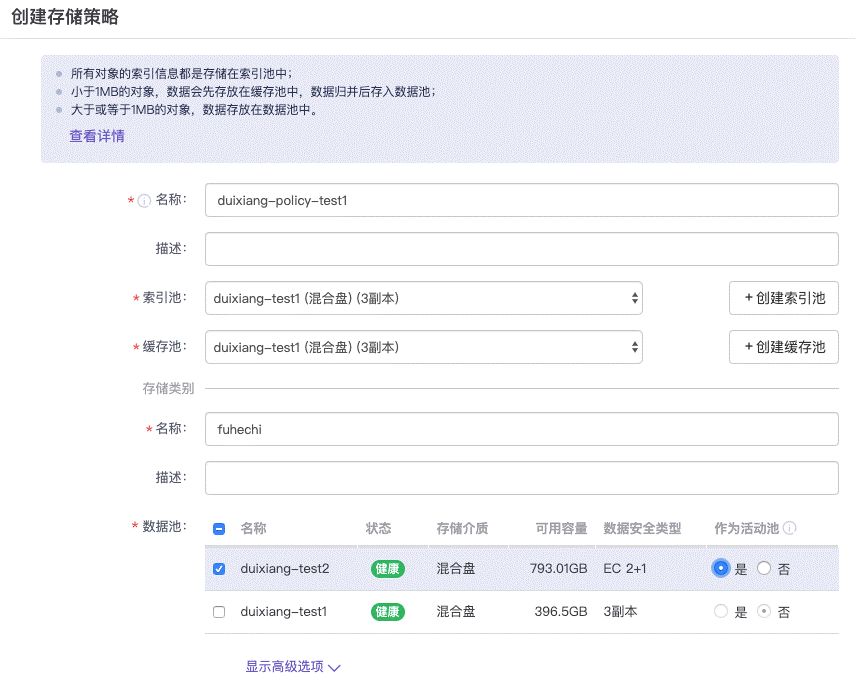
Task: Click the 可用容量 column header
Action: [561, 528]
